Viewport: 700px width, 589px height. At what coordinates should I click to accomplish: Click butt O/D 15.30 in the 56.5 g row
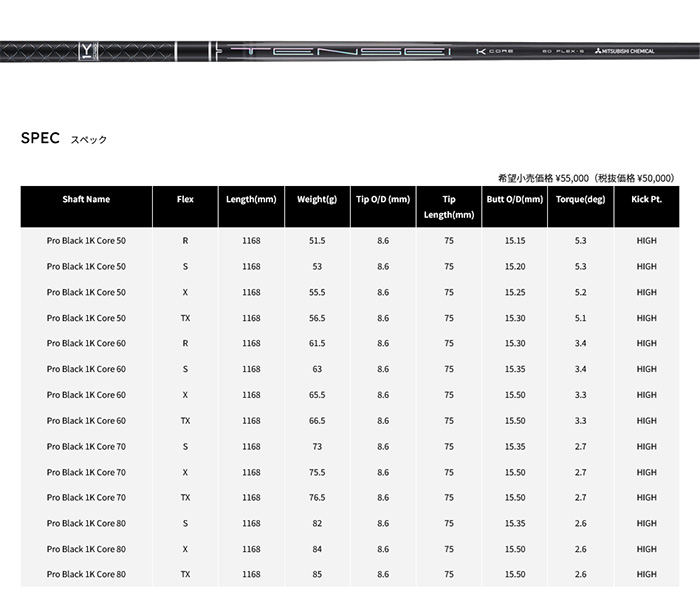[x=515, y=318]
